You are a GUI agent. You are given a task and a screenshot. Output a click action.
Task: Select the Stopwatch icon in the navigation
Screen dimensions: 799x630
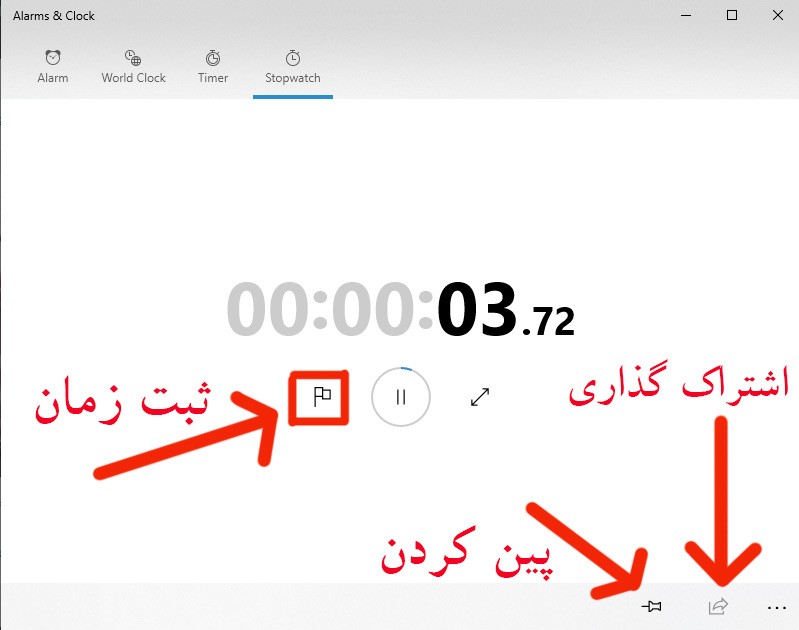point(292,58)
